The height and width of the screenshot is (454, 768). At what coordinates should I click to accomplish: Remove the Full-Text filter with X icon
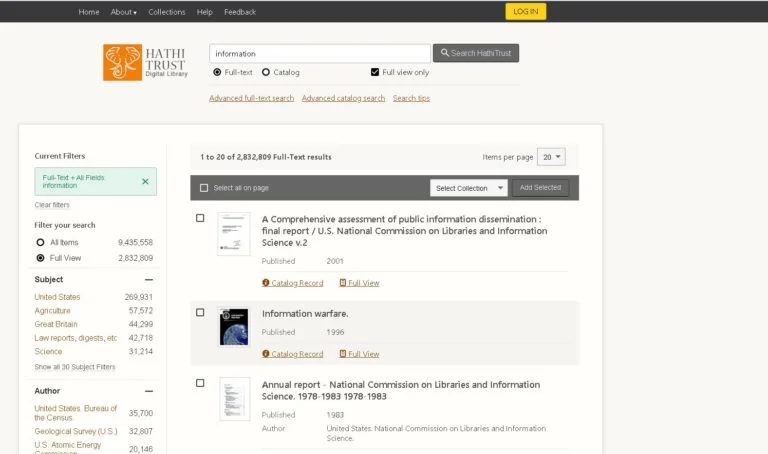coord(145,181)
